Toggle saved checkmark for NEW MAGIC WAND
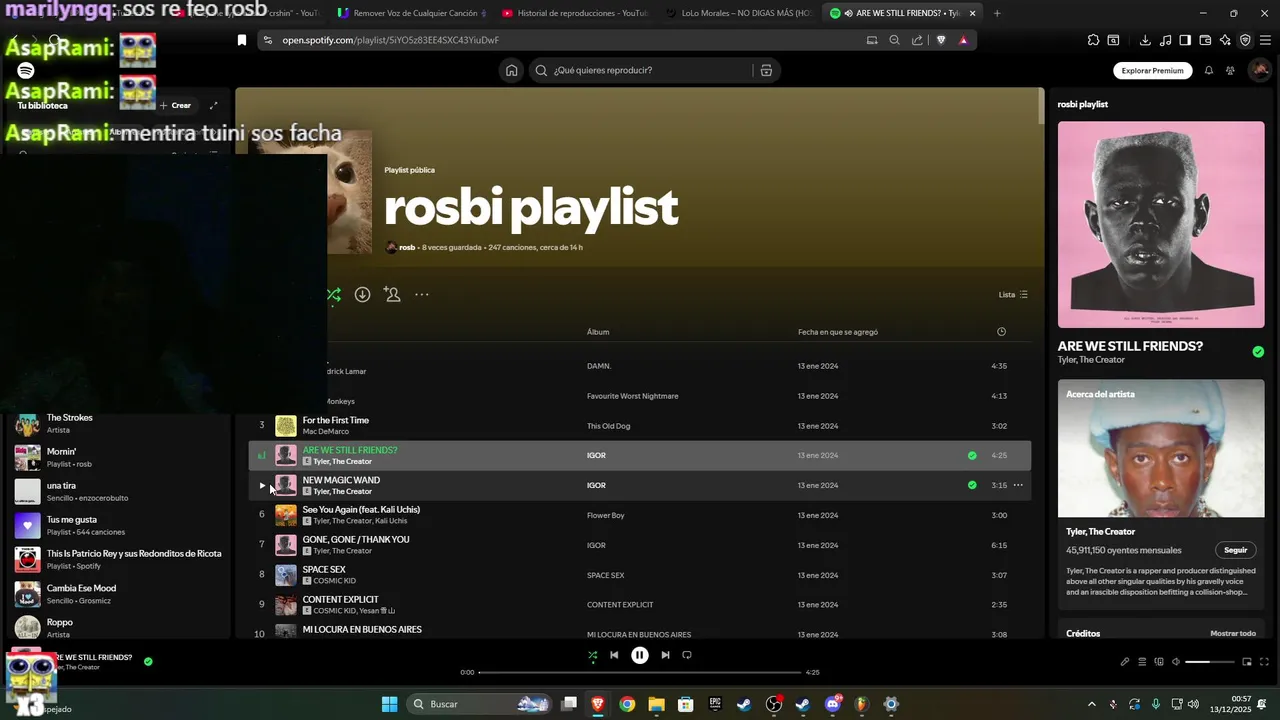This screenshot has height=720, width=1280. click(x=972, y=485)
